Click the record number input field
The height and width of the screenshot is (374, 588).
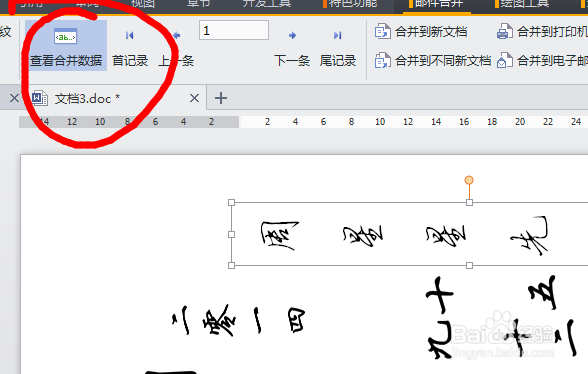[x=234, y=30]
